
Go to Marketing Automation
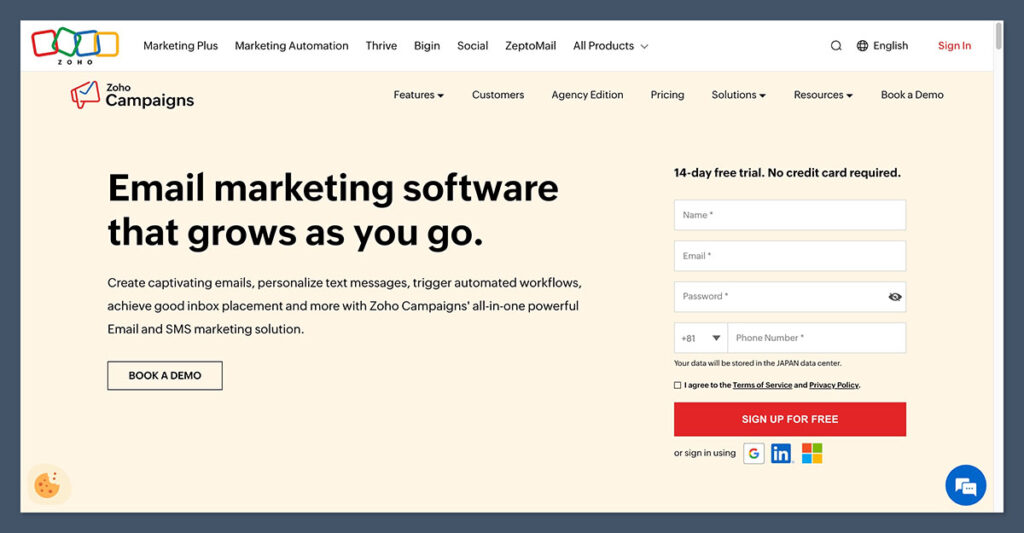pos(291,46)
